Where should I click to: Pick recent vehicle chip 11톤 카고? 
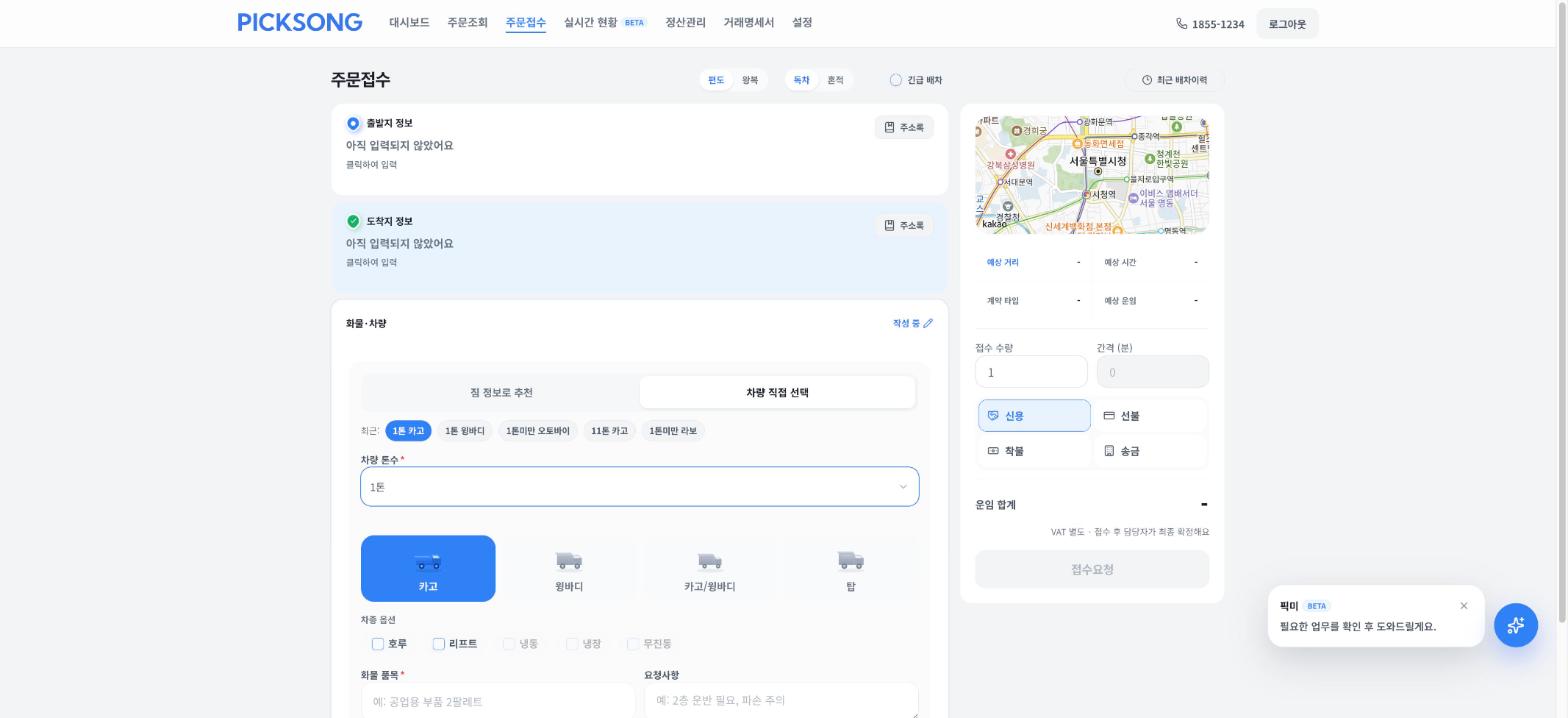609,431
